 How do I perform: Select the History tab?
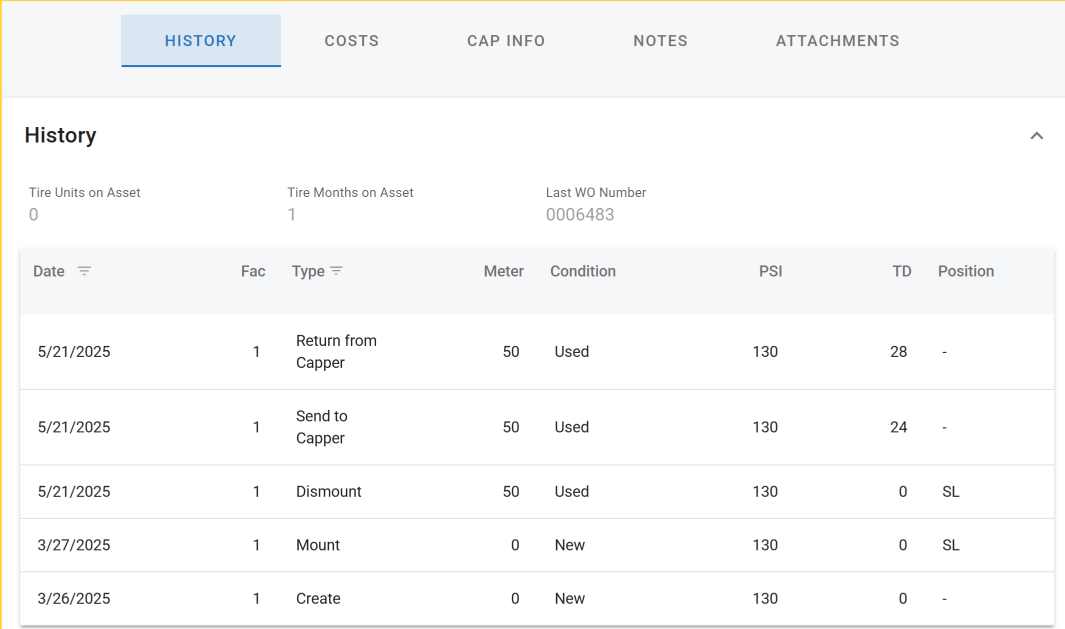point(201,41)
